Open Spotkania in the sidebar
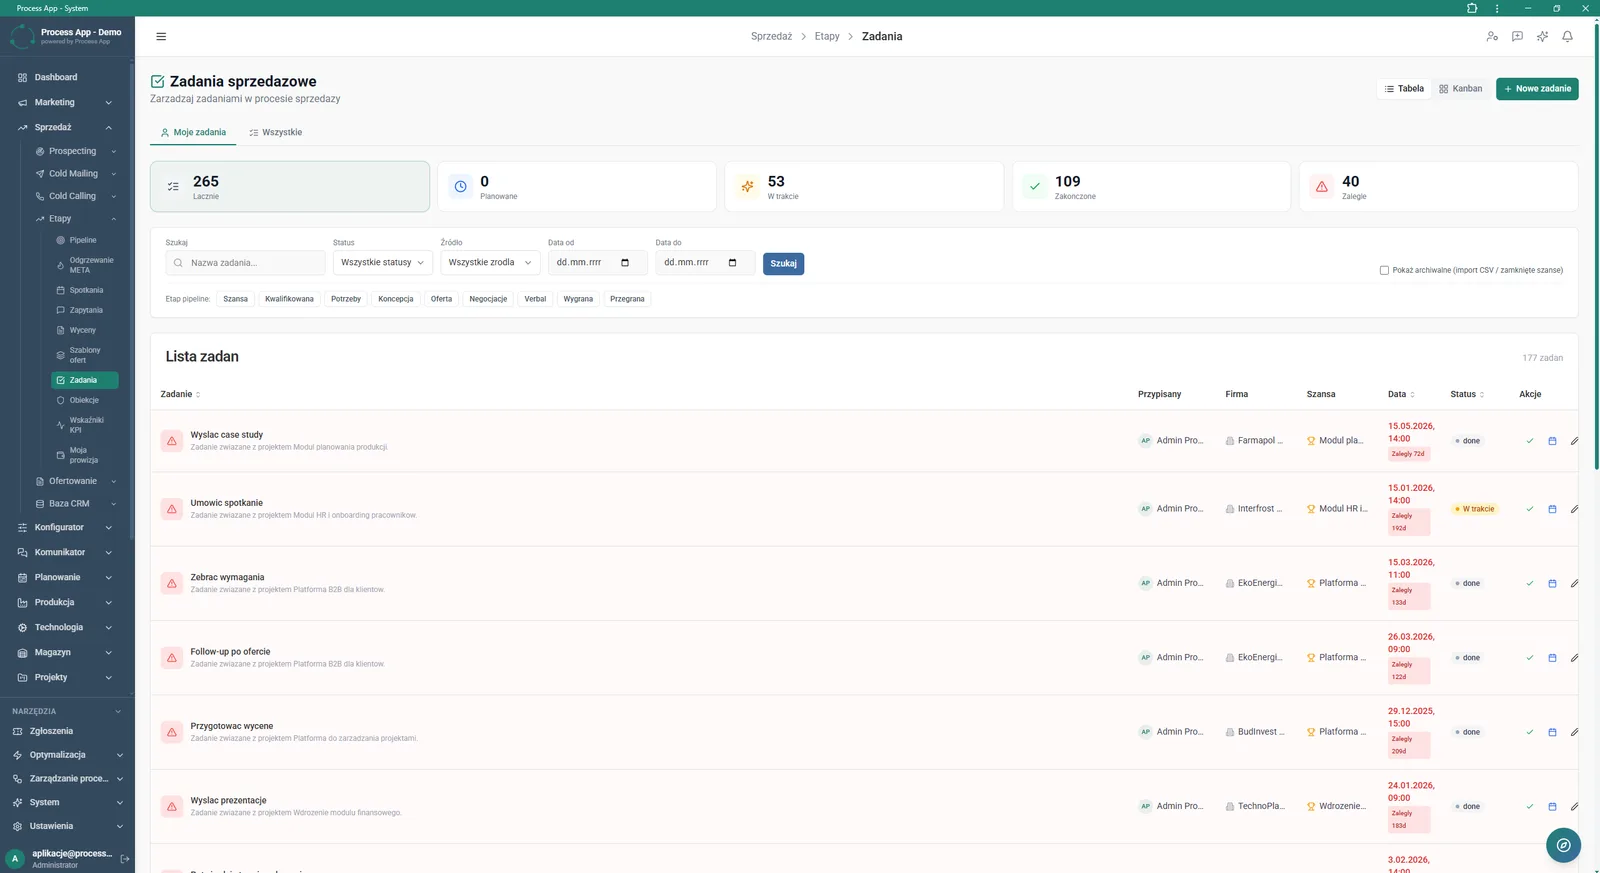The height and width of the screenshot is (873, 1600). point(84,290)
